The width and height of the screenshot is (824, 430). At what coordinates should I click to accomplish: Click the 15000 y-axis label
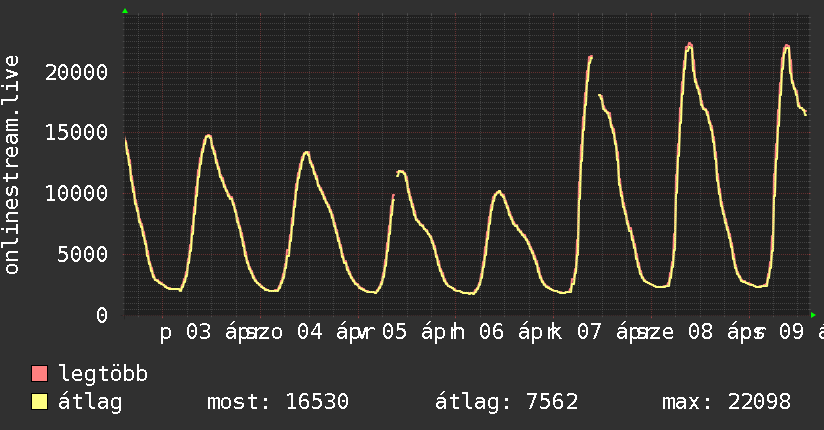77,132
